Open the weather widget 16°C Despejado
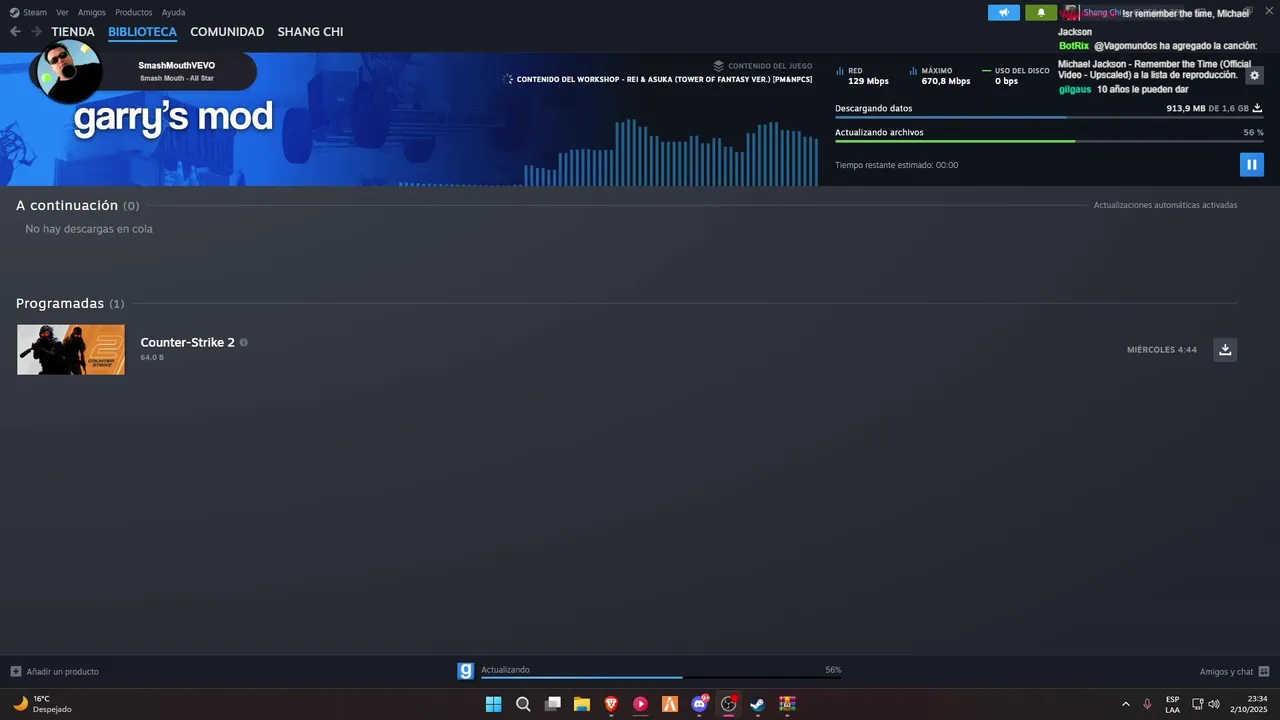Viewport: 1280px width, 720px height. 42,704
